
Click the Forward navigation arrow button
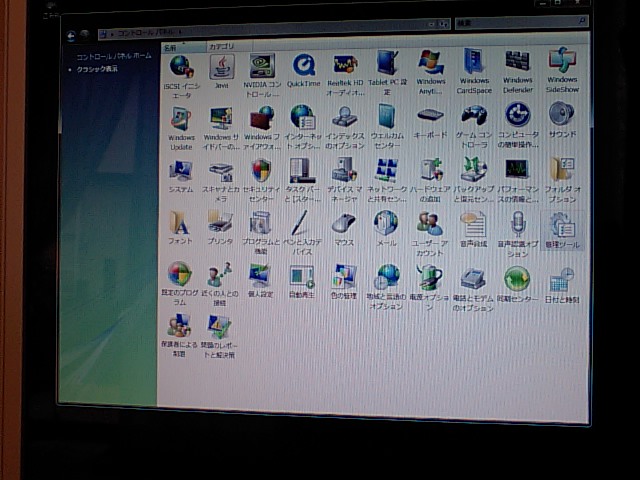click(x=85, y=35)
